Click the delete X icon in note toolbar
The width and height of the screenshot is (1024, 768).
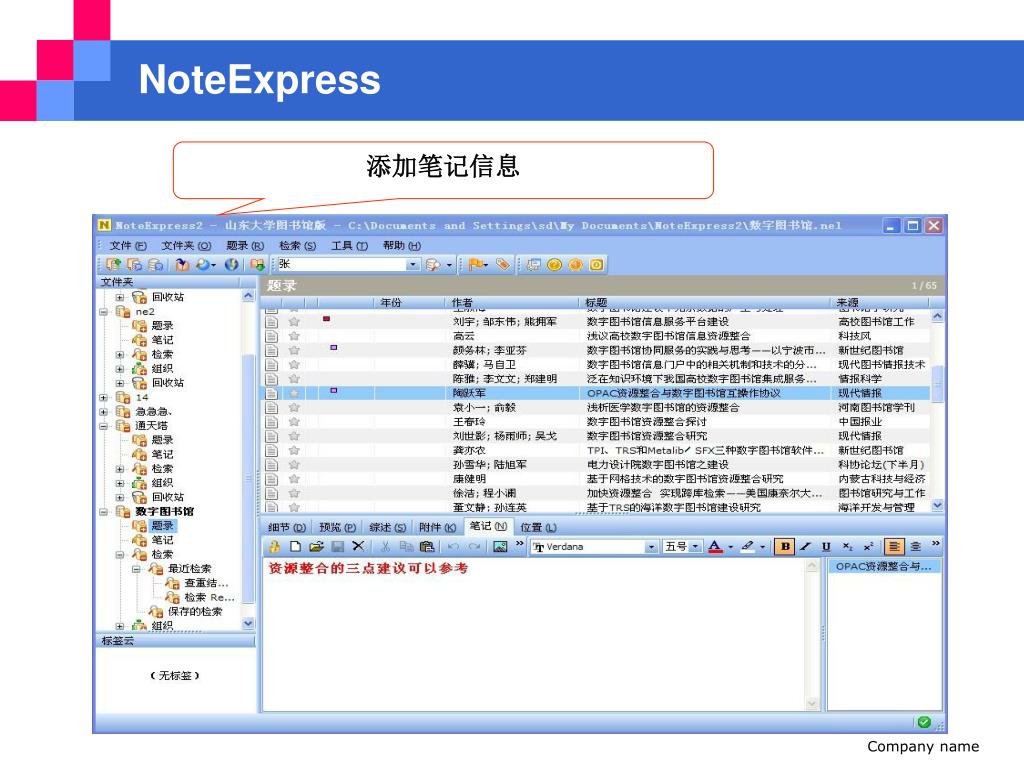pos(358,547)
